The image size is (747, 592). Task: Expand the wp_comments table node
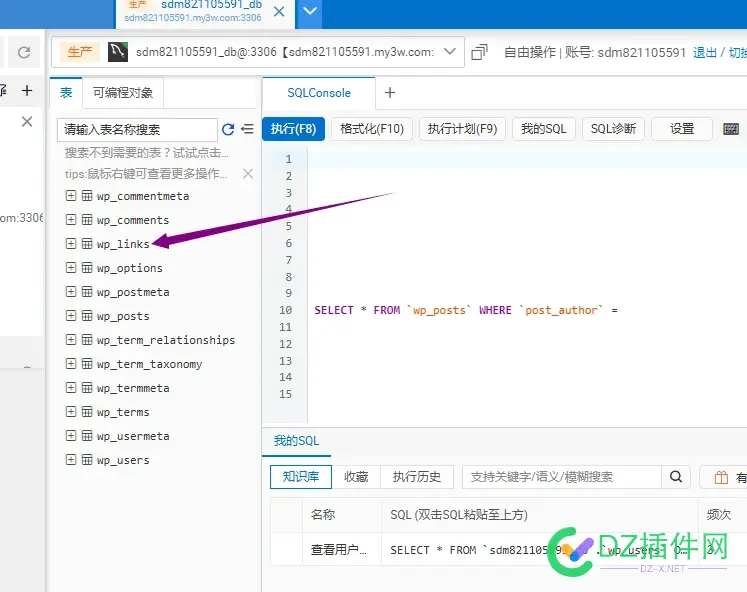pyautogui.click(x=71, y=220)
